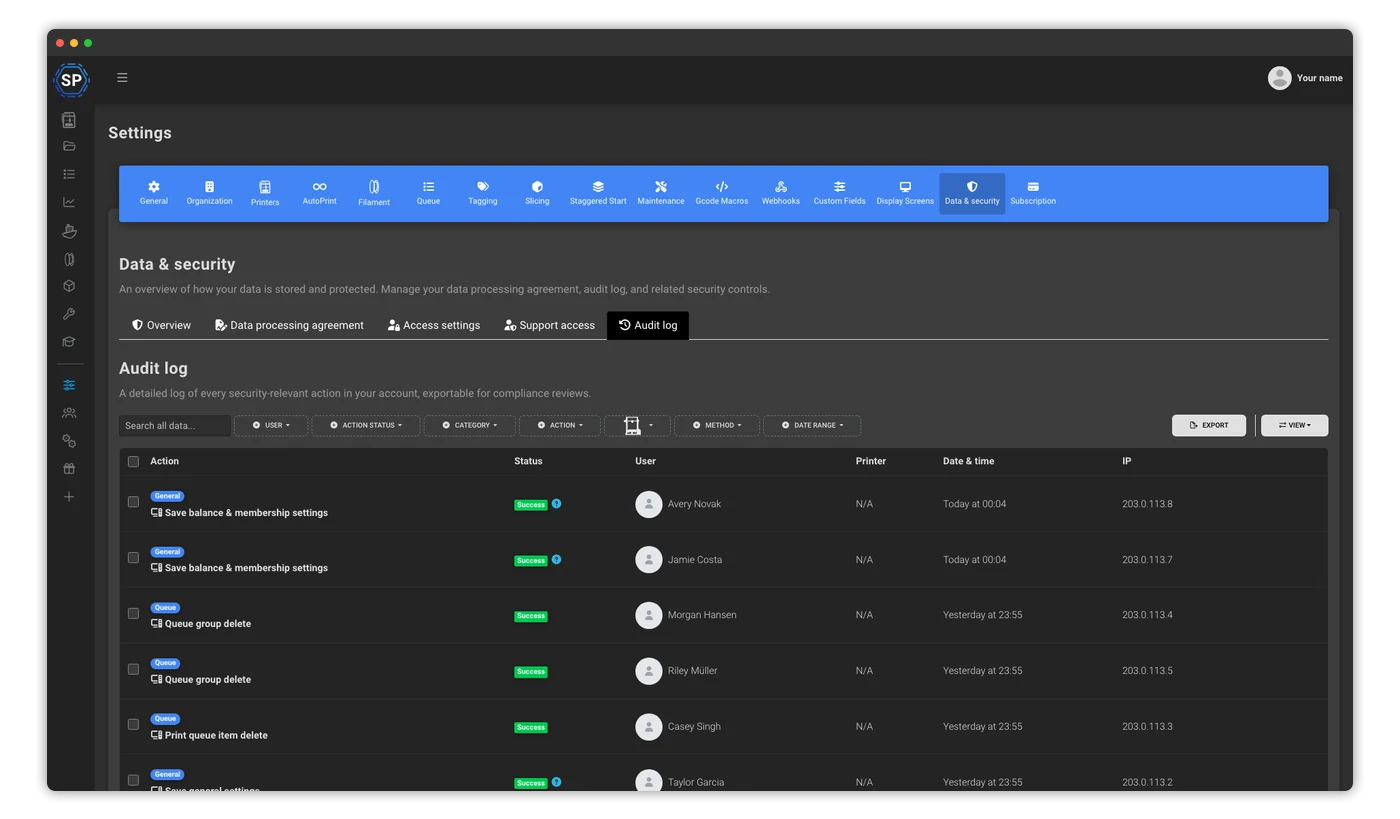Image resolution: width=1400 pixels, height=819 pixels.
Task: Open the General settings tab
Action: click(154, 193)
